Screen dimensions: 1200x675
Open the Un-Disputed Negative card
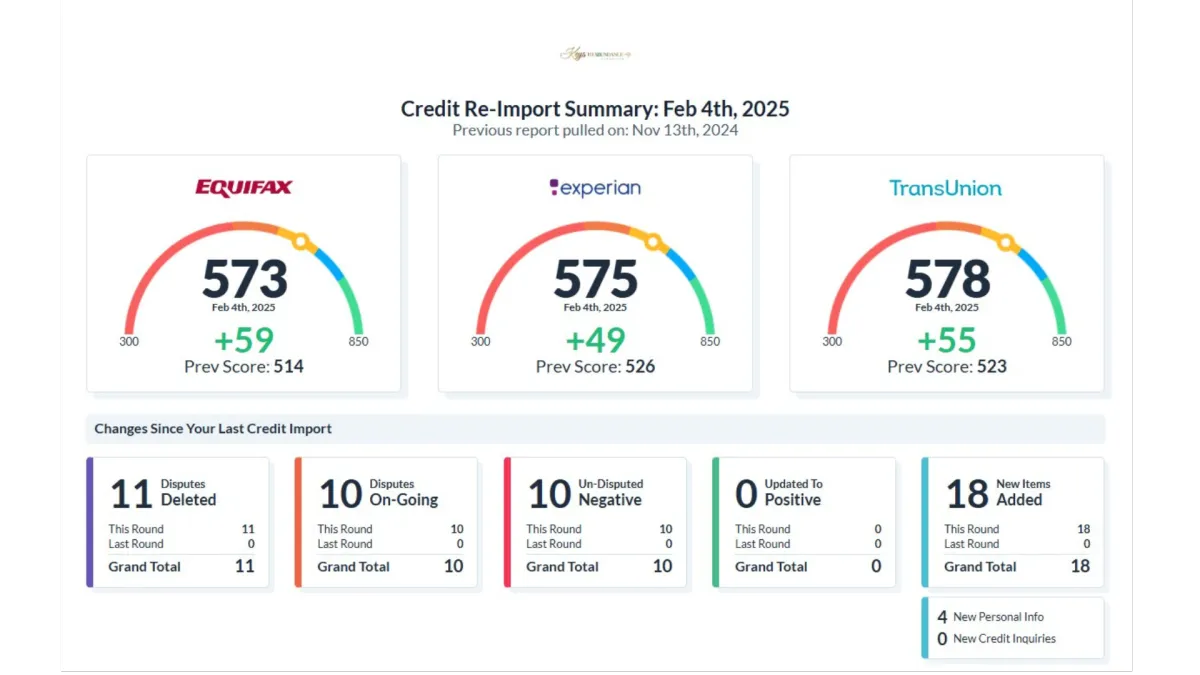pos(595,522)
